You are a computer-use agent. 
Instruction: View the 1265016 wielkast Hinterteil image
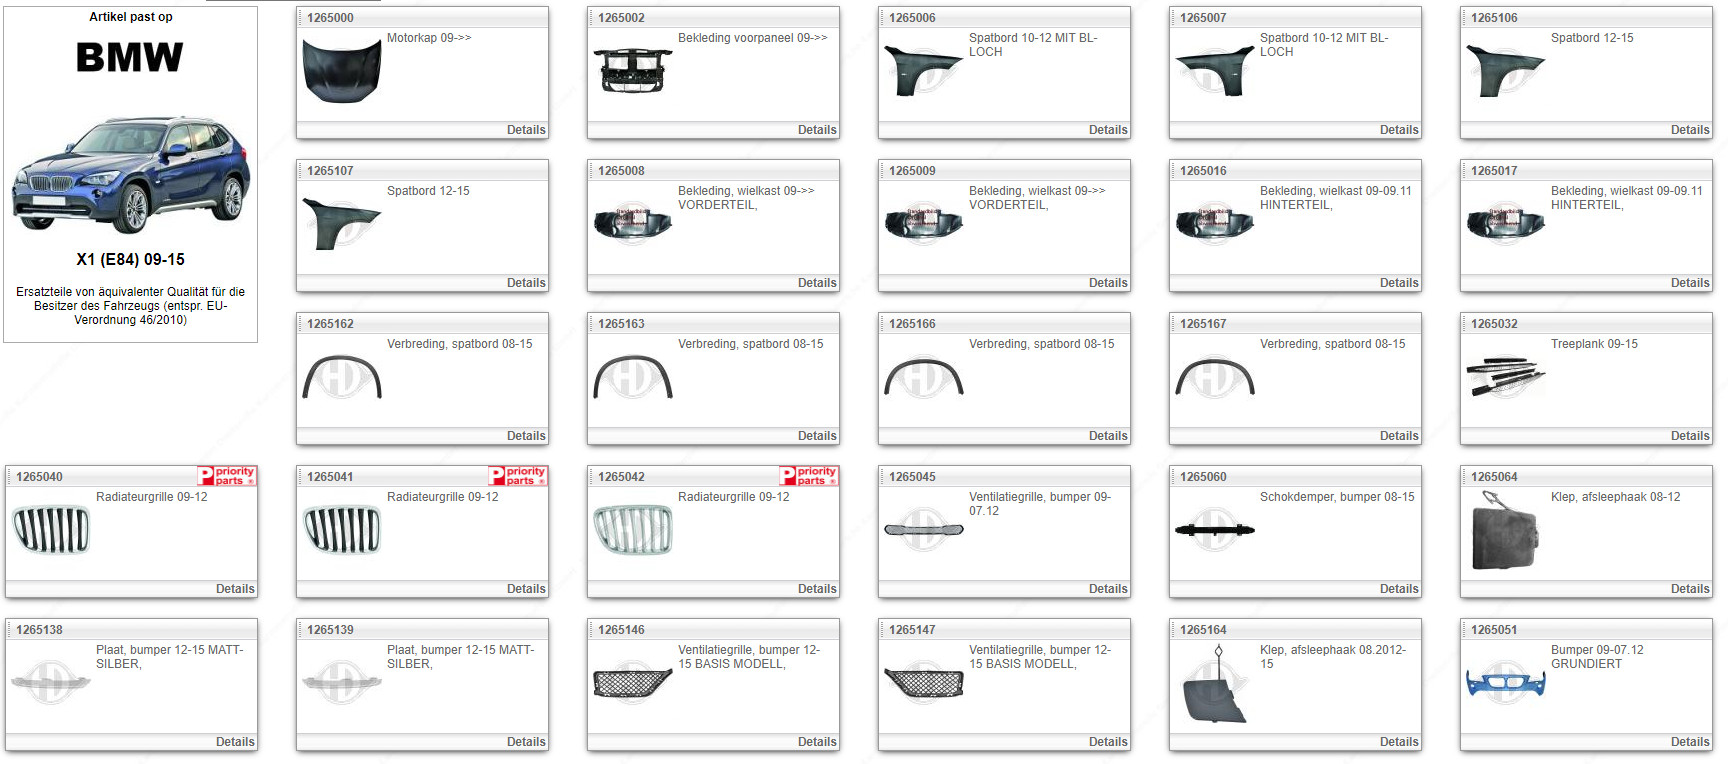1215,224
